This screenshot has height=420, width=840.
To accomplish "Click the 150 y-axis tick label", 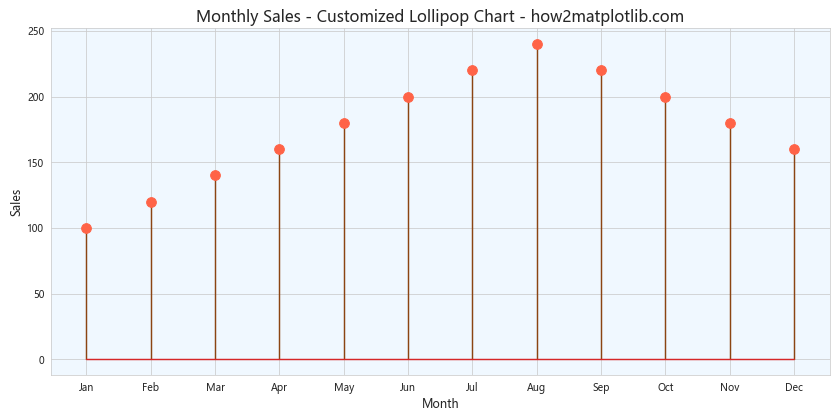I will coord(36,163).
